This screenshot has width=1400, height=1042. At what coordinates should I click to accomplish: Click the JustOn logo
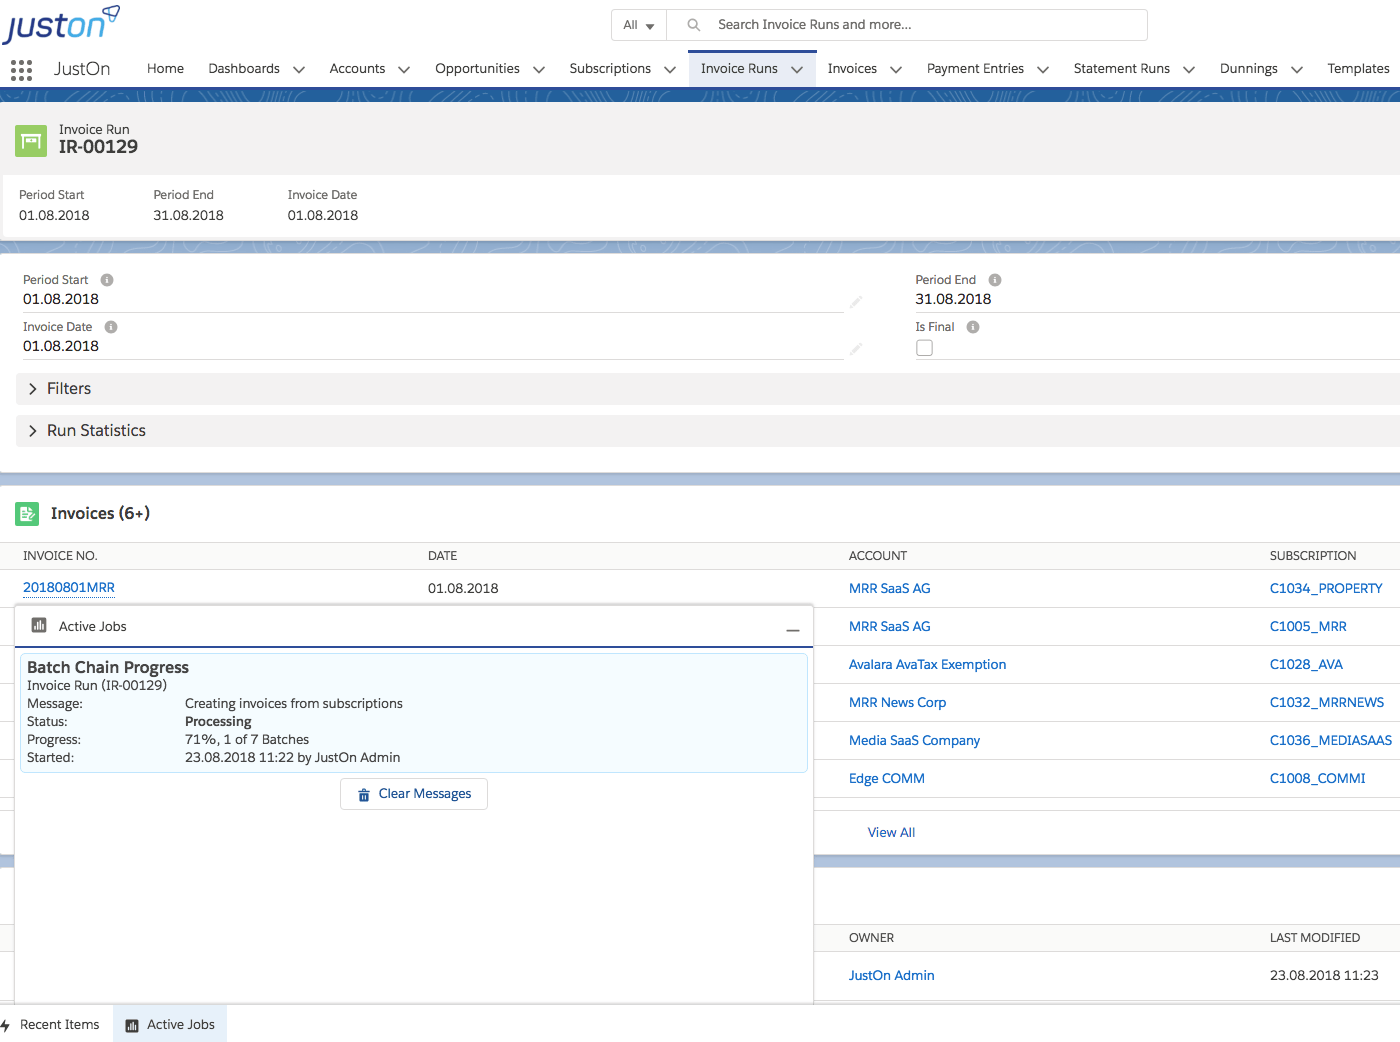[x=62, y=24]
